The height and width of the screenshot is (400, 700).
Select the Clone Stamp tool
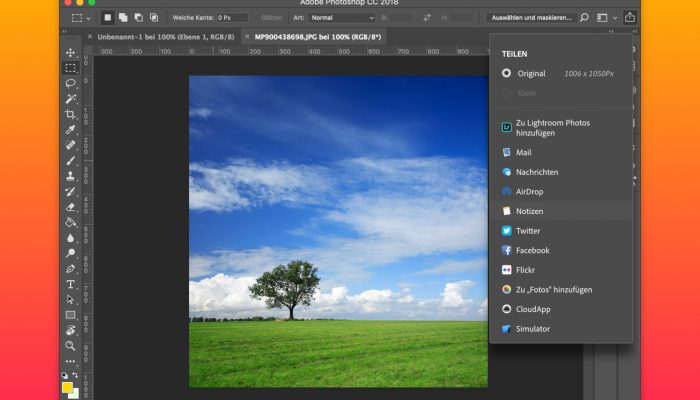coord(71,176)
